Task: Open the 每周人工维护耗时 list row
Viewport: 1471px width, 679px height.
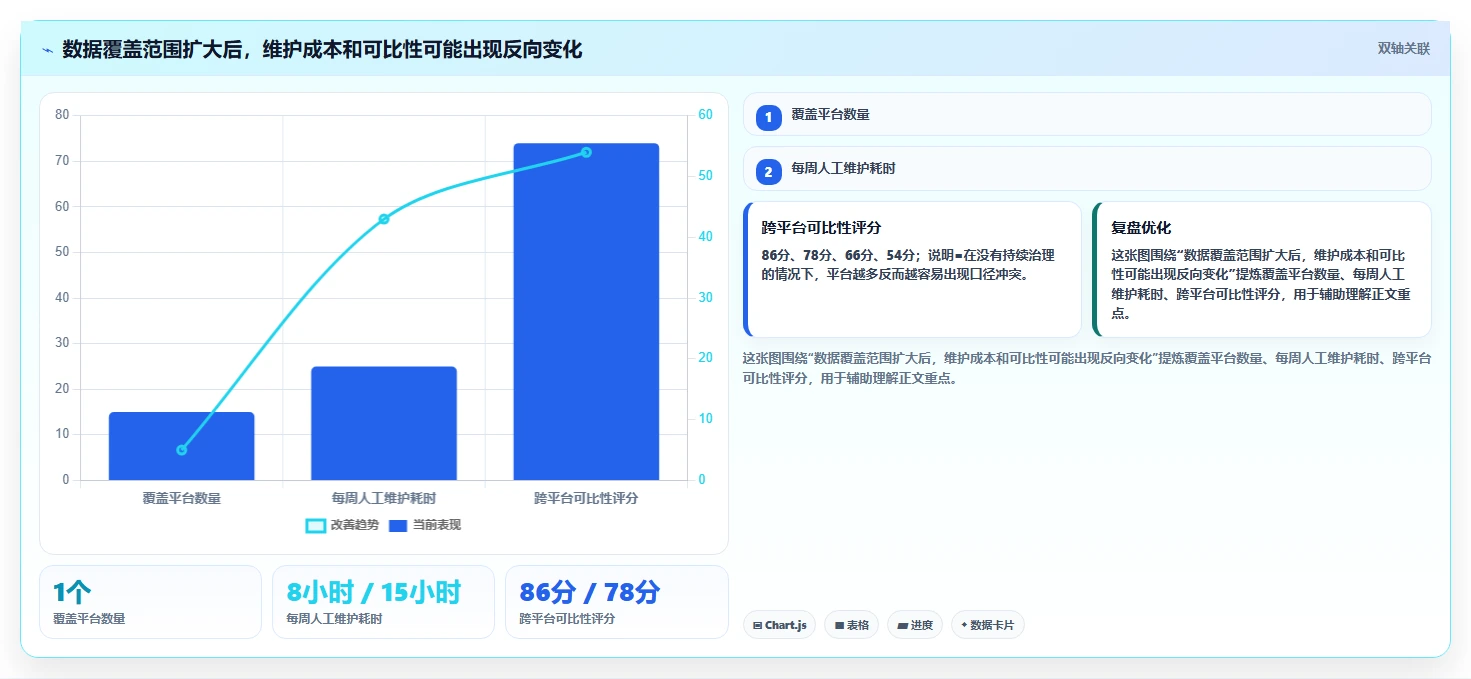Action: pos(1087,169)
